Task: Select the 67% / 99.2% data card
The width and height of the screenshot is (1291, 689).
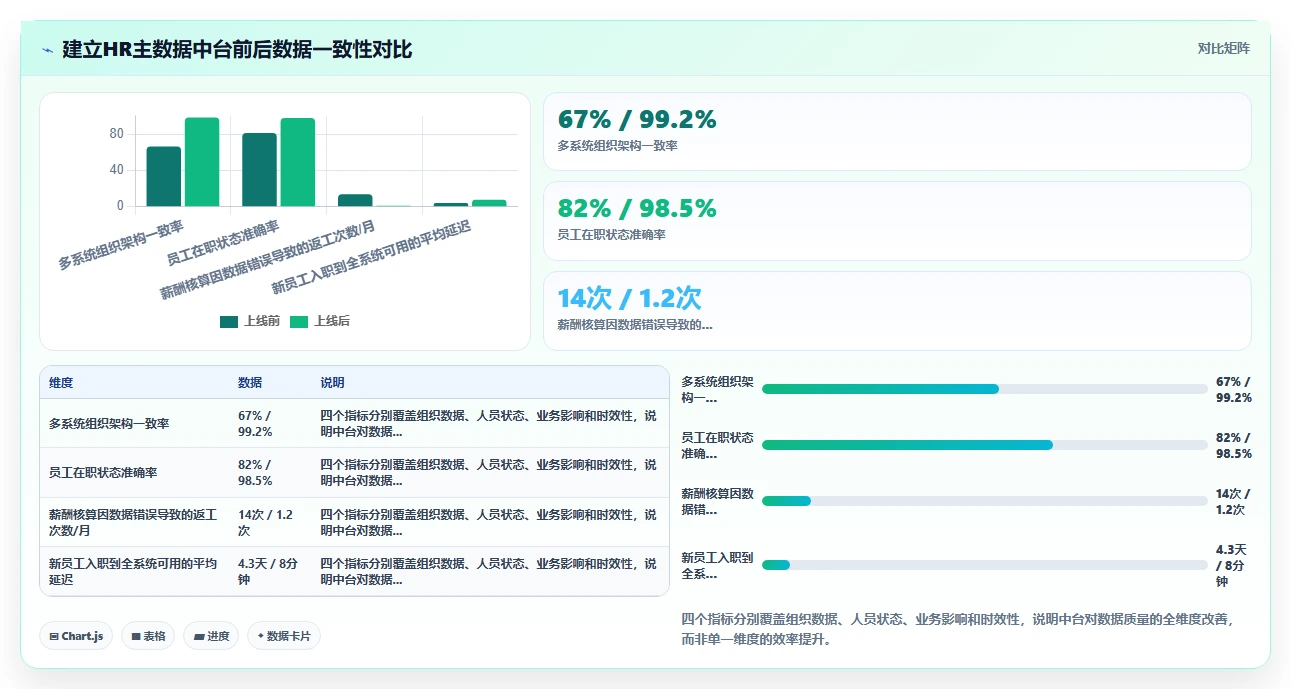Action: coord(897,132)
